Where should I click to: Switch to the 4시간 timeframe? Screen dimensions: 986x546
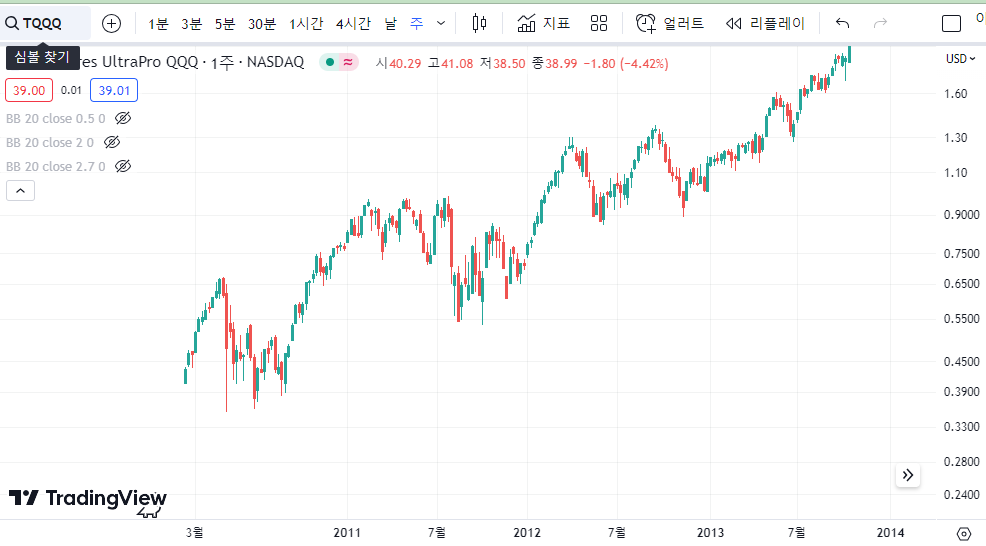[x=353, y=23]
